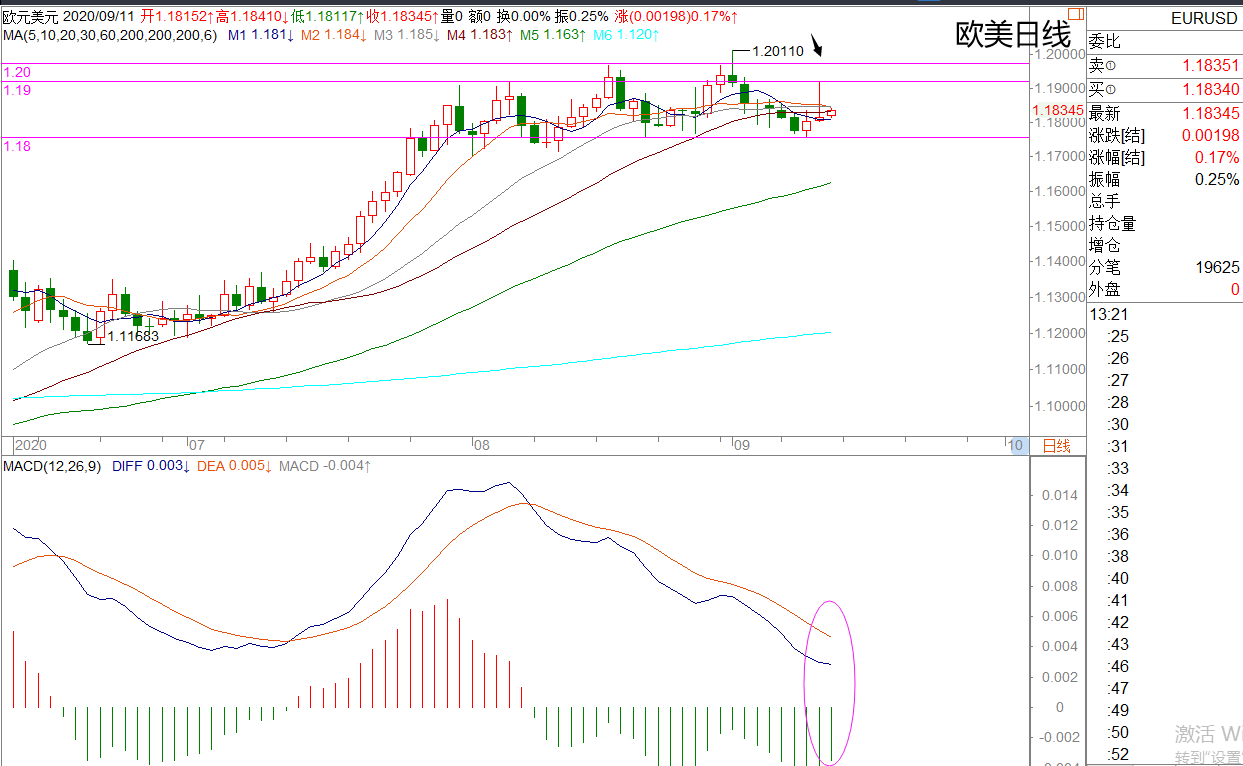Image resolution: width=1243 pixels, height=766 pixels.
Task: Select the M2 1.184 moving average value
Action: pos(333,35)
